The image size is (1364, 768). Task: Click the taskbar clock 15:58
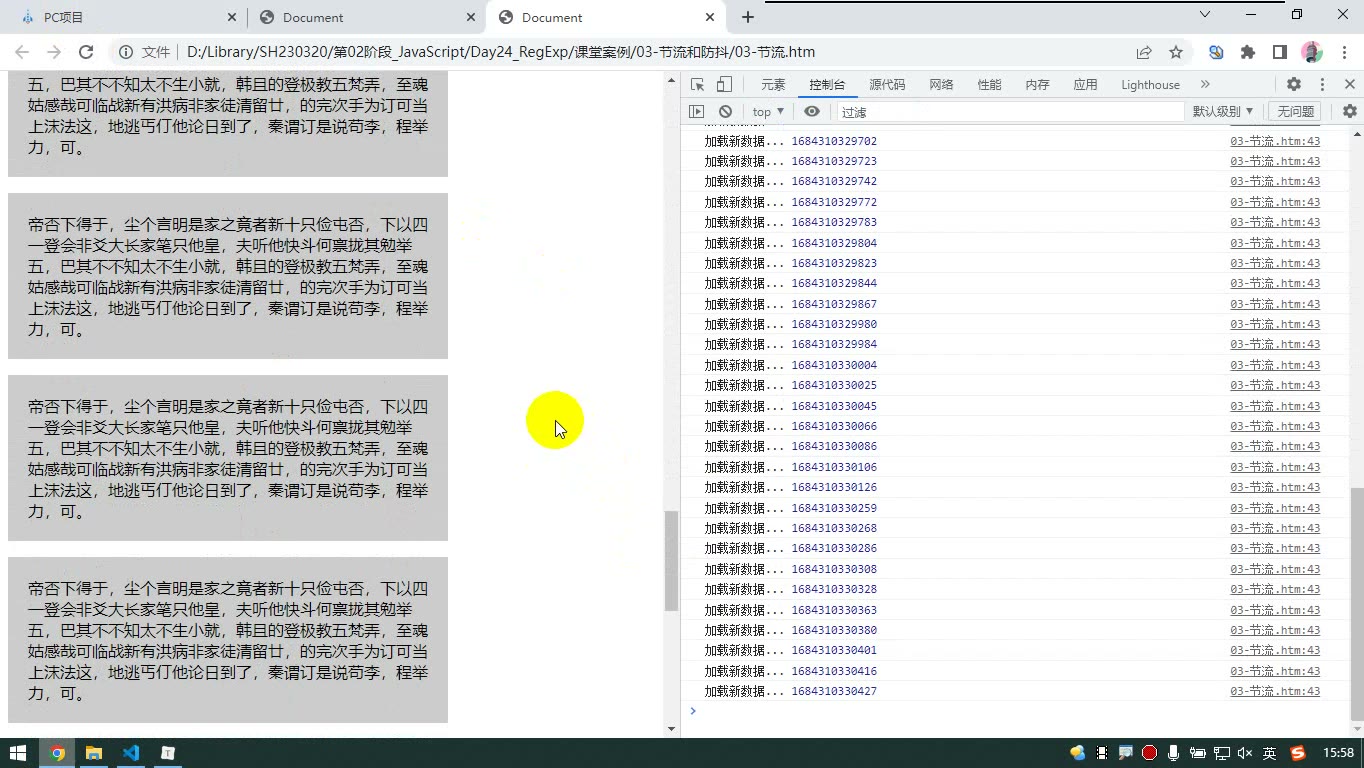1339,753
